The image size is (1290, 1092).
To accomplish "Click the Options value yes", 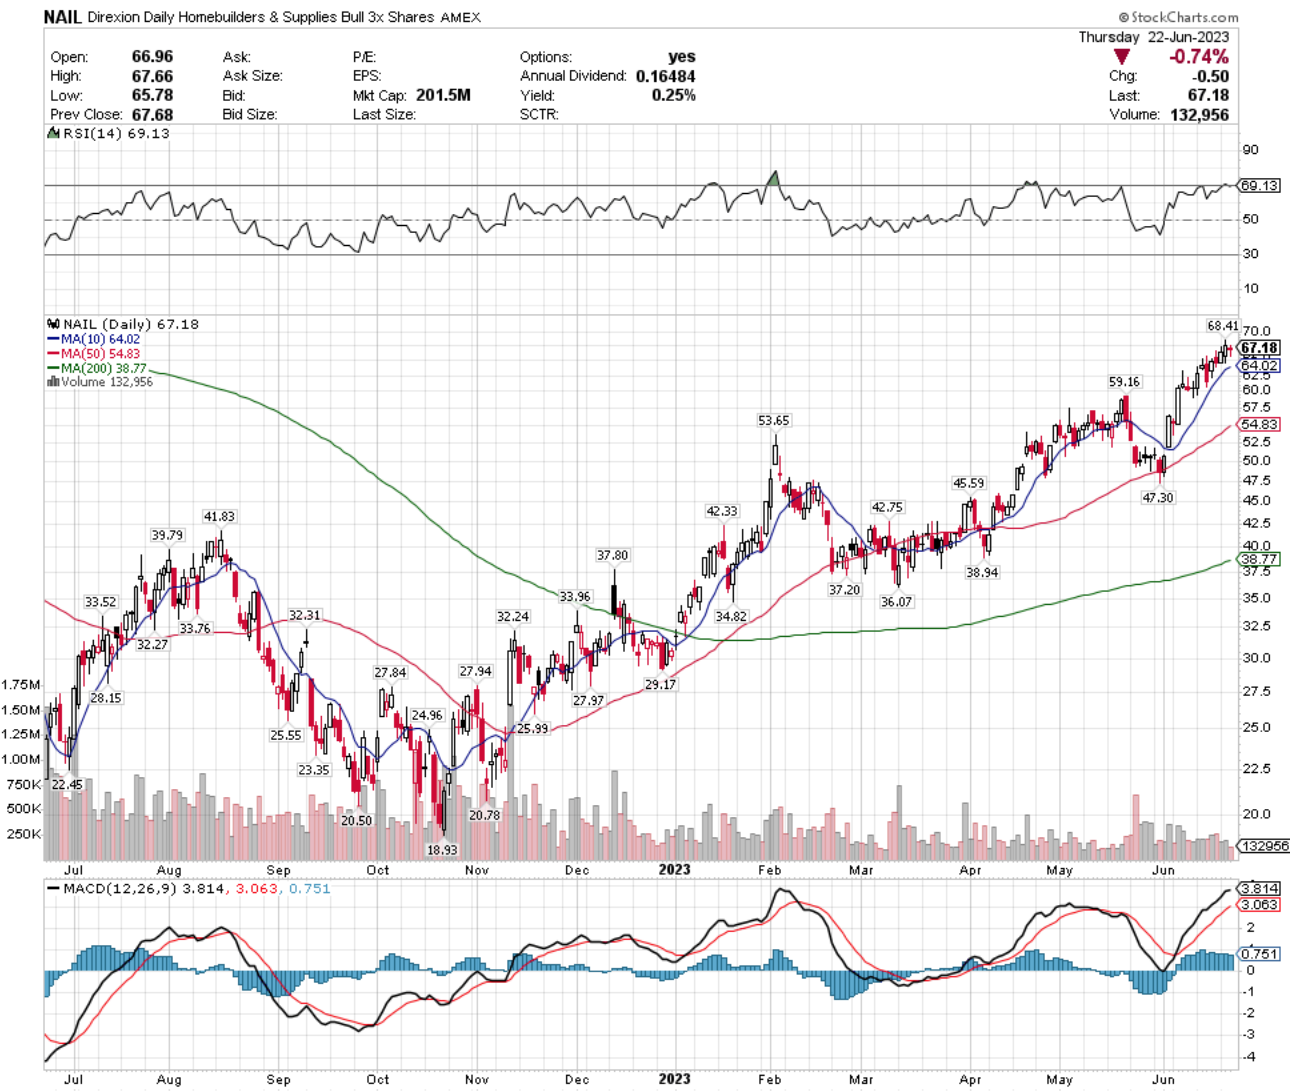I will click(x=682, y=57).
